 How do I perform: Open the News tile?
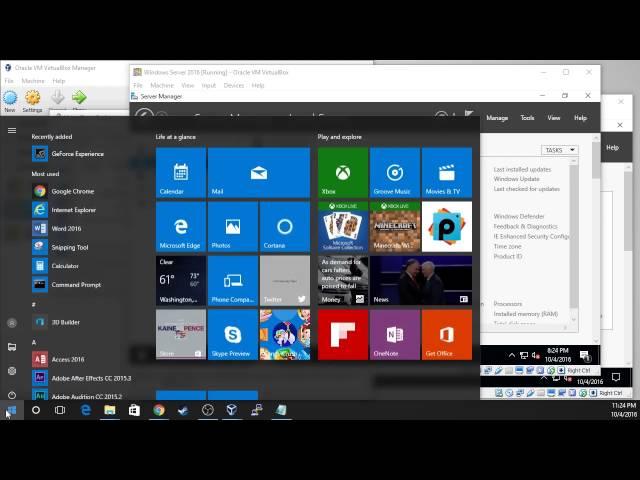(x=421, y=280)
